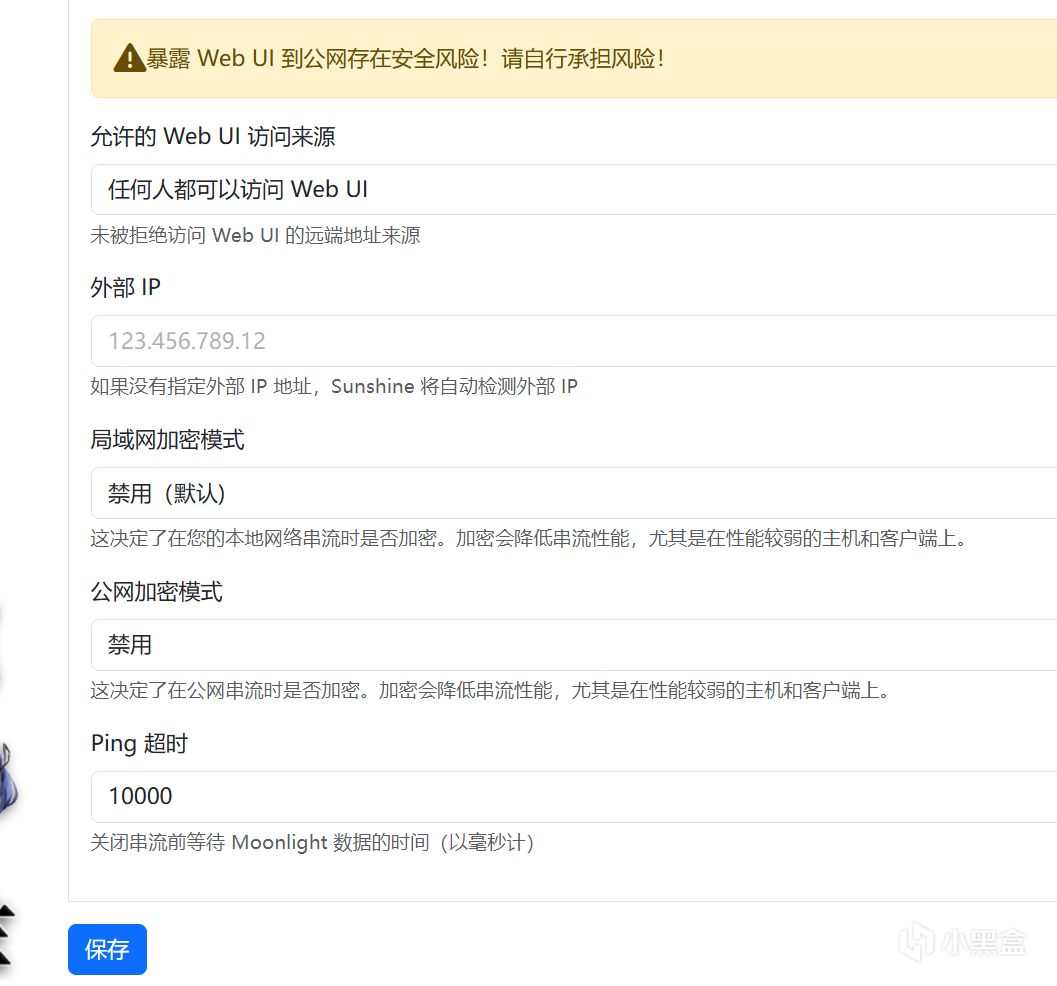Open the 公网加密模式 dropdown
The image size is (1057, 986).
click(x=574, y=645)
